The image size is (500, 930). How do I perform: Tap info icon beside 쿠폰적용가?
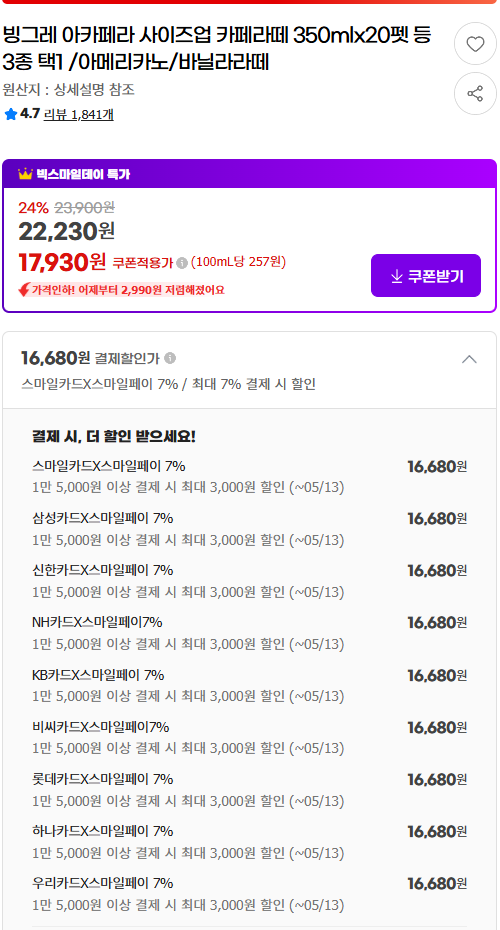point(182,263)
